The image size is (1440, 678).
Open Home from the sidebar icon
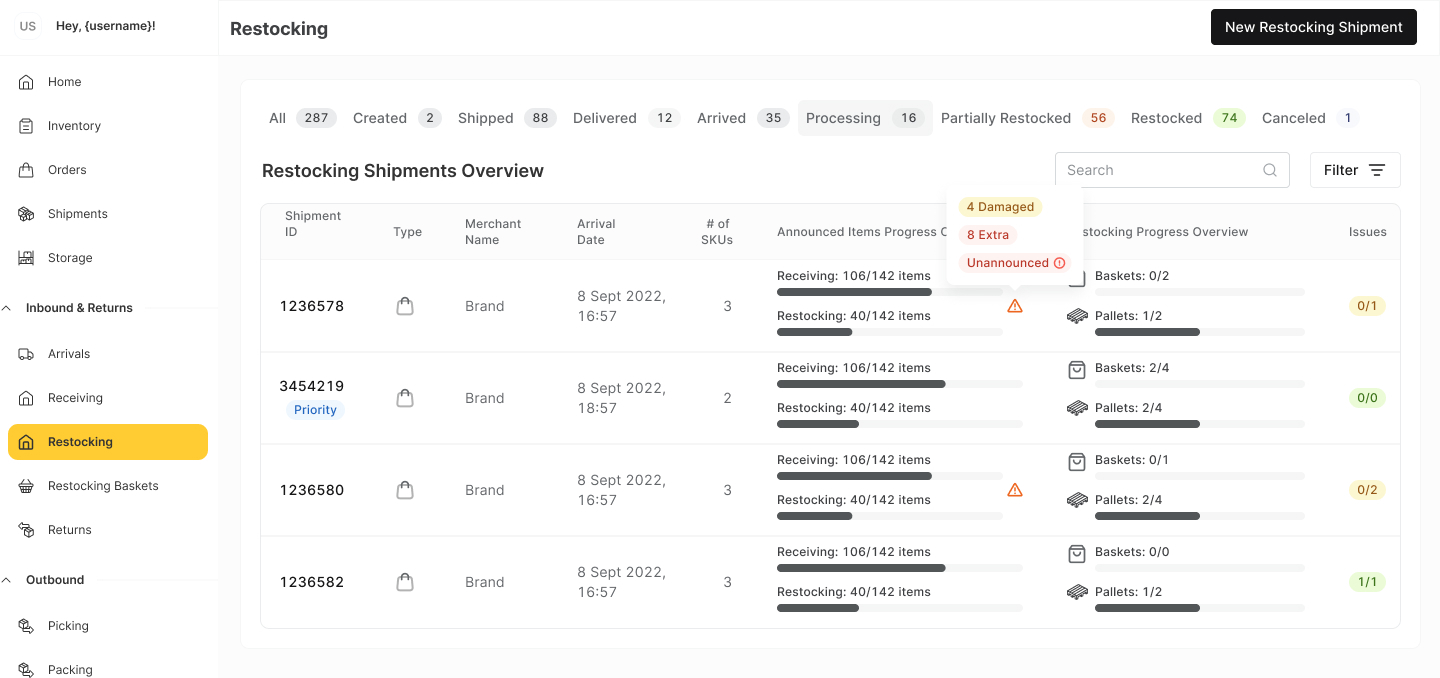tap(27, 82)
